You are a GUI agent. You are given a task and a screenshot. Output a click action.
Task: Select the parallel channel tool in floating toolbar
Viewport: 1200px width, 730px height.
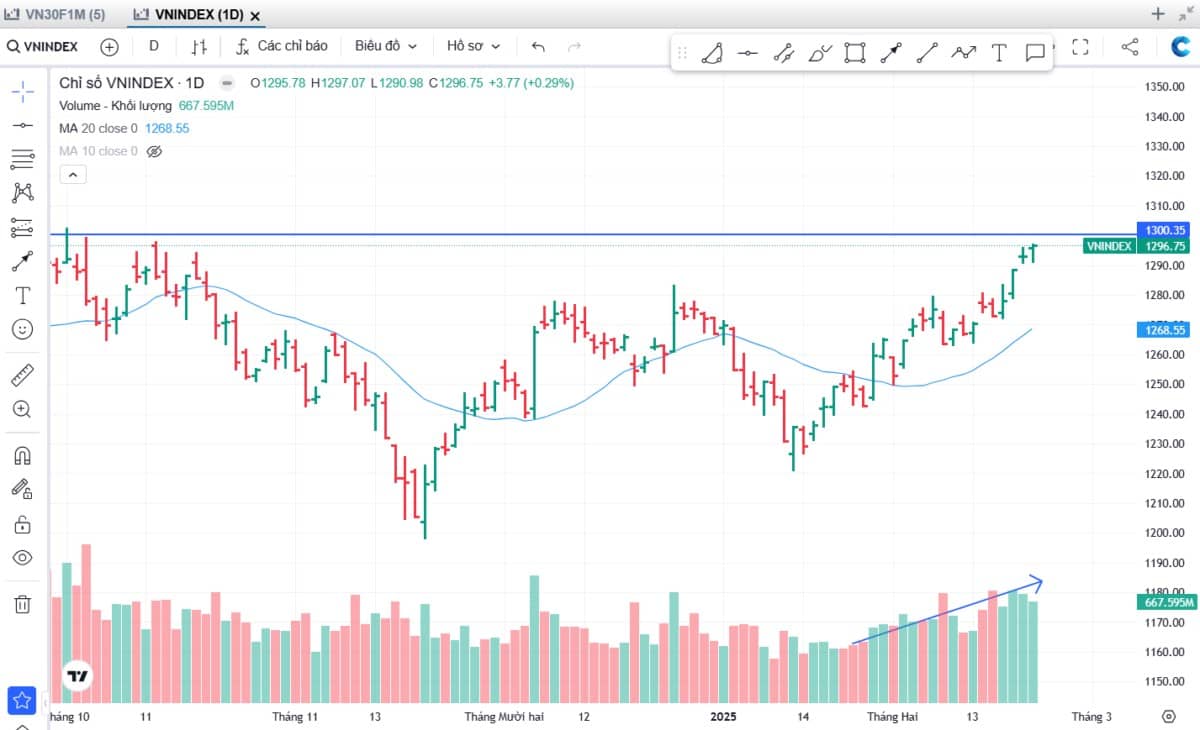pos(783,53)
